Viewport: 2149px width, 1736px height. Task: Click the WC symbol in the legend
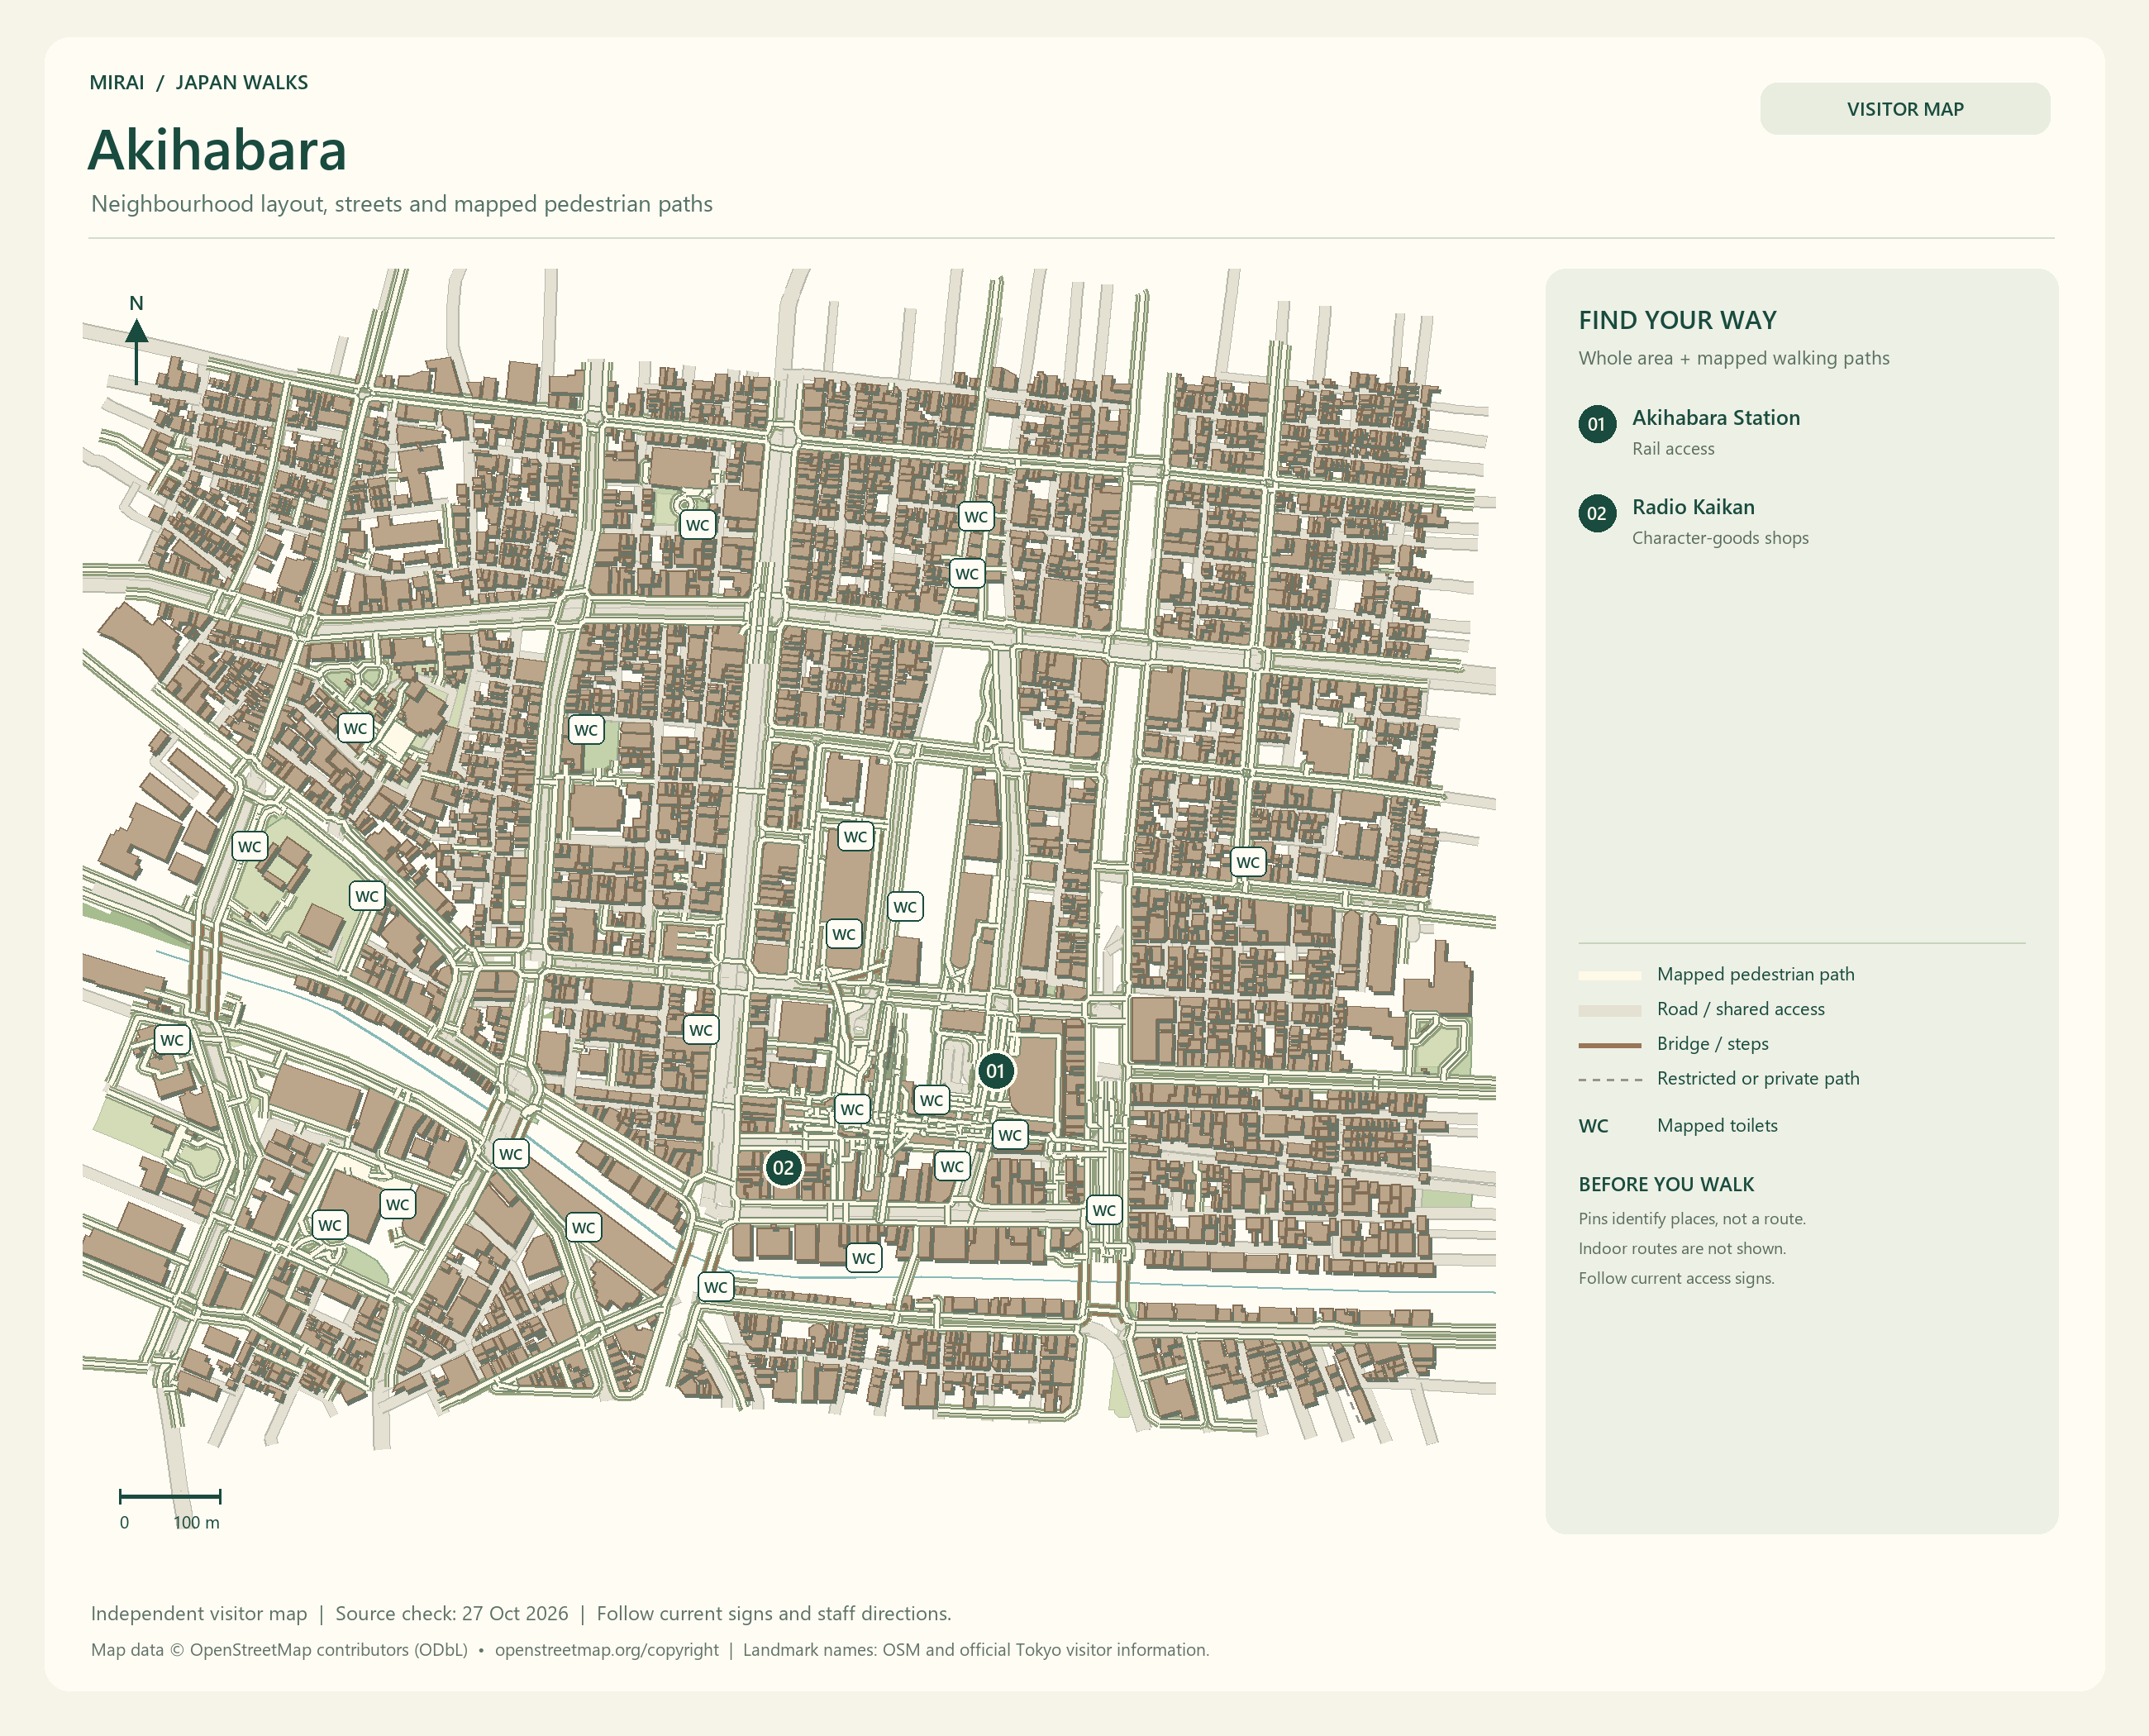pos(1593,1126)
